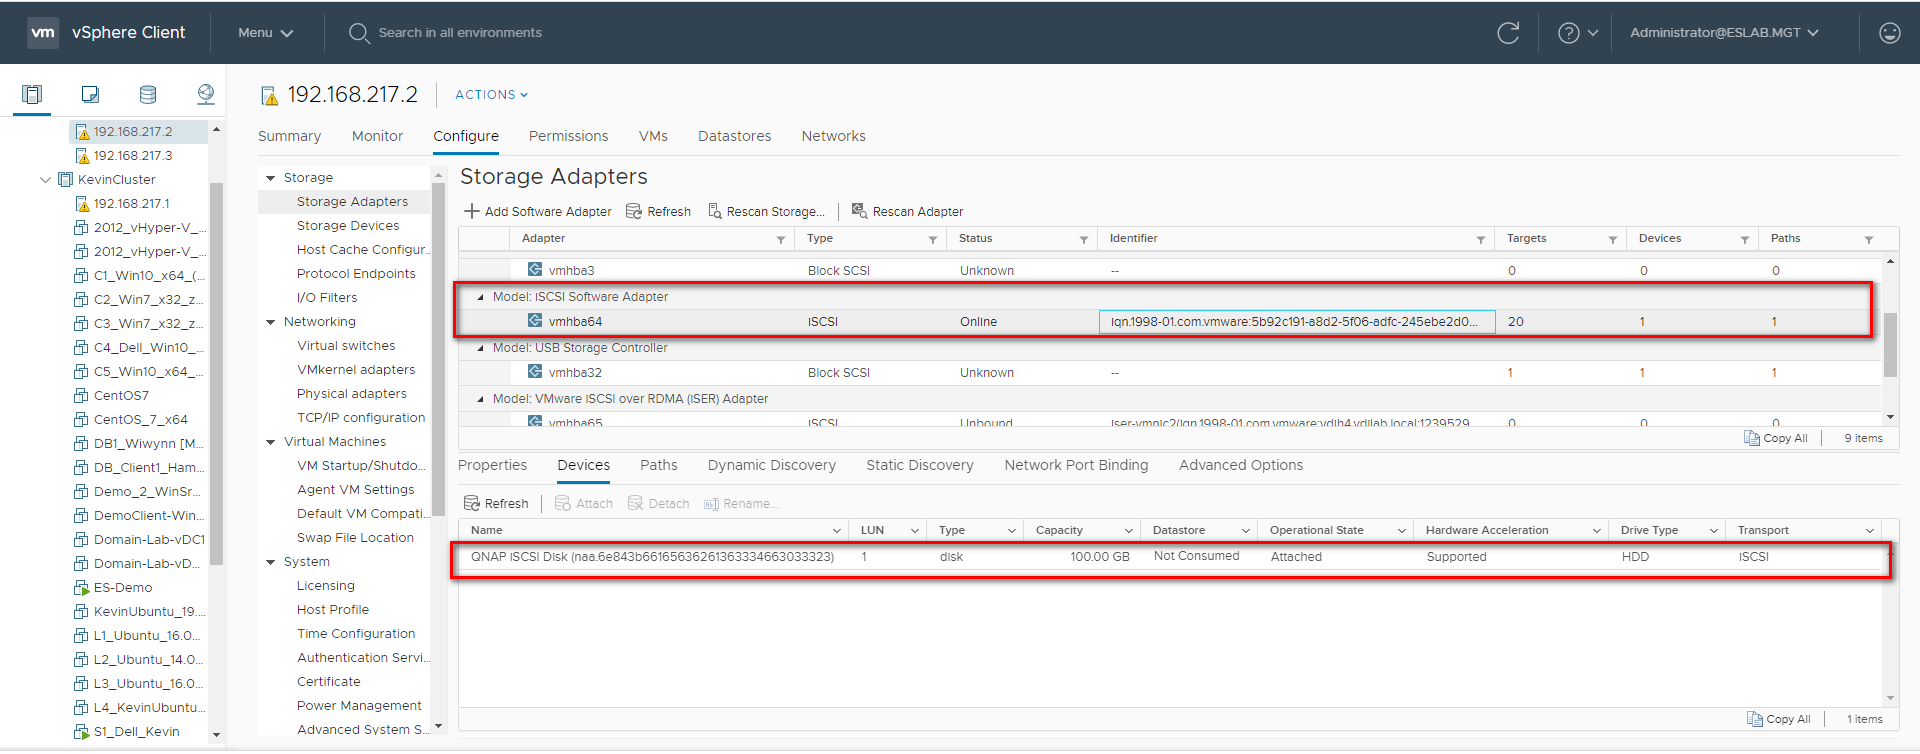Click the global refresh icon in header
Image resolution: width=1920 pixels, height=754 pixels.
coord(1508,33)
